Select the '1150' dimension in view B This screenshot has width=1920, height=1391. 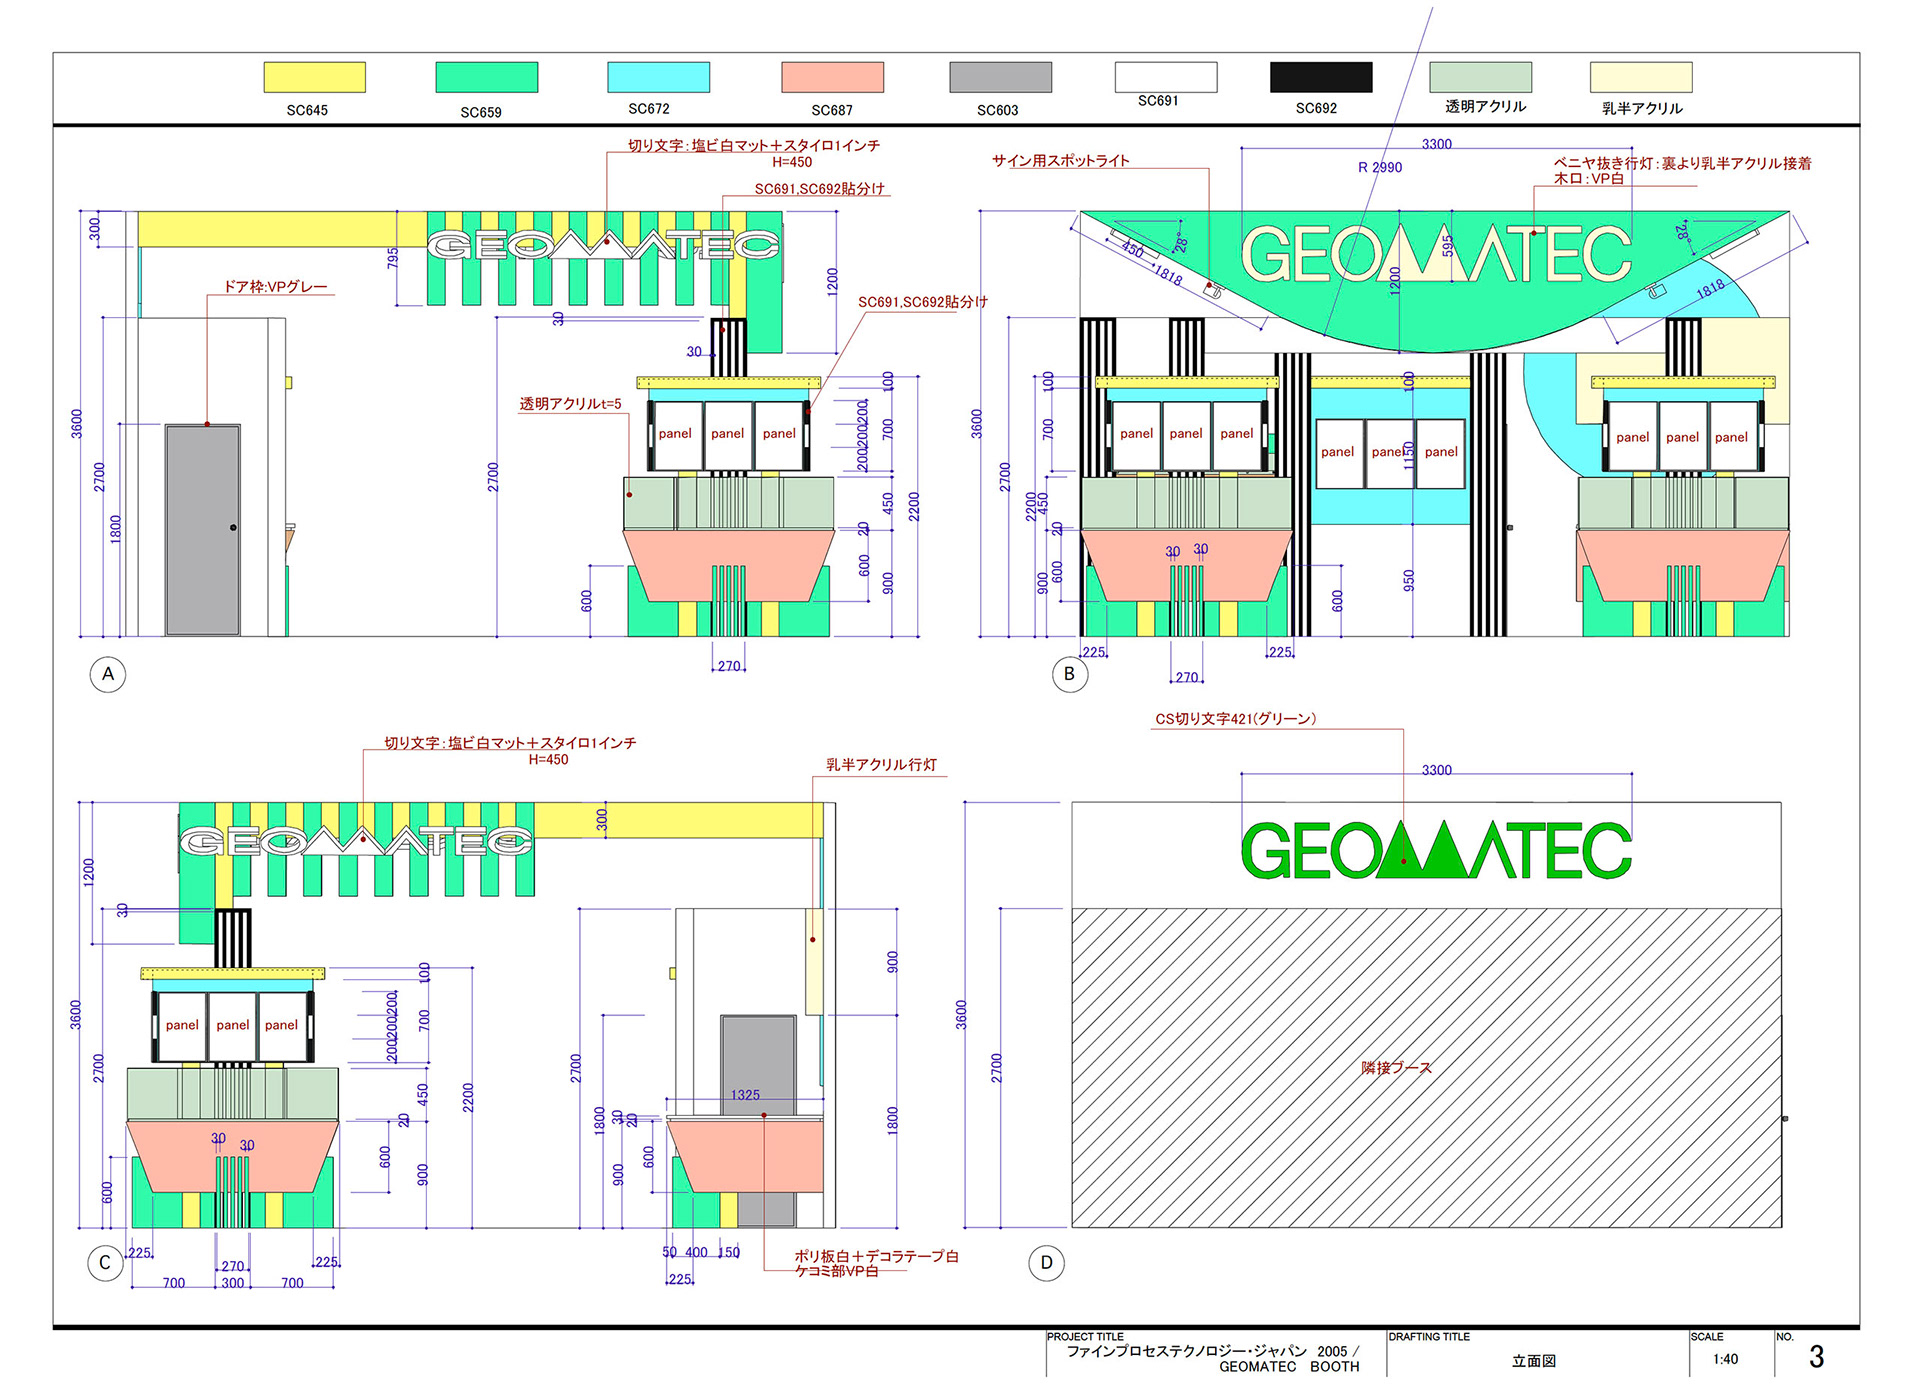(1409, 456)
